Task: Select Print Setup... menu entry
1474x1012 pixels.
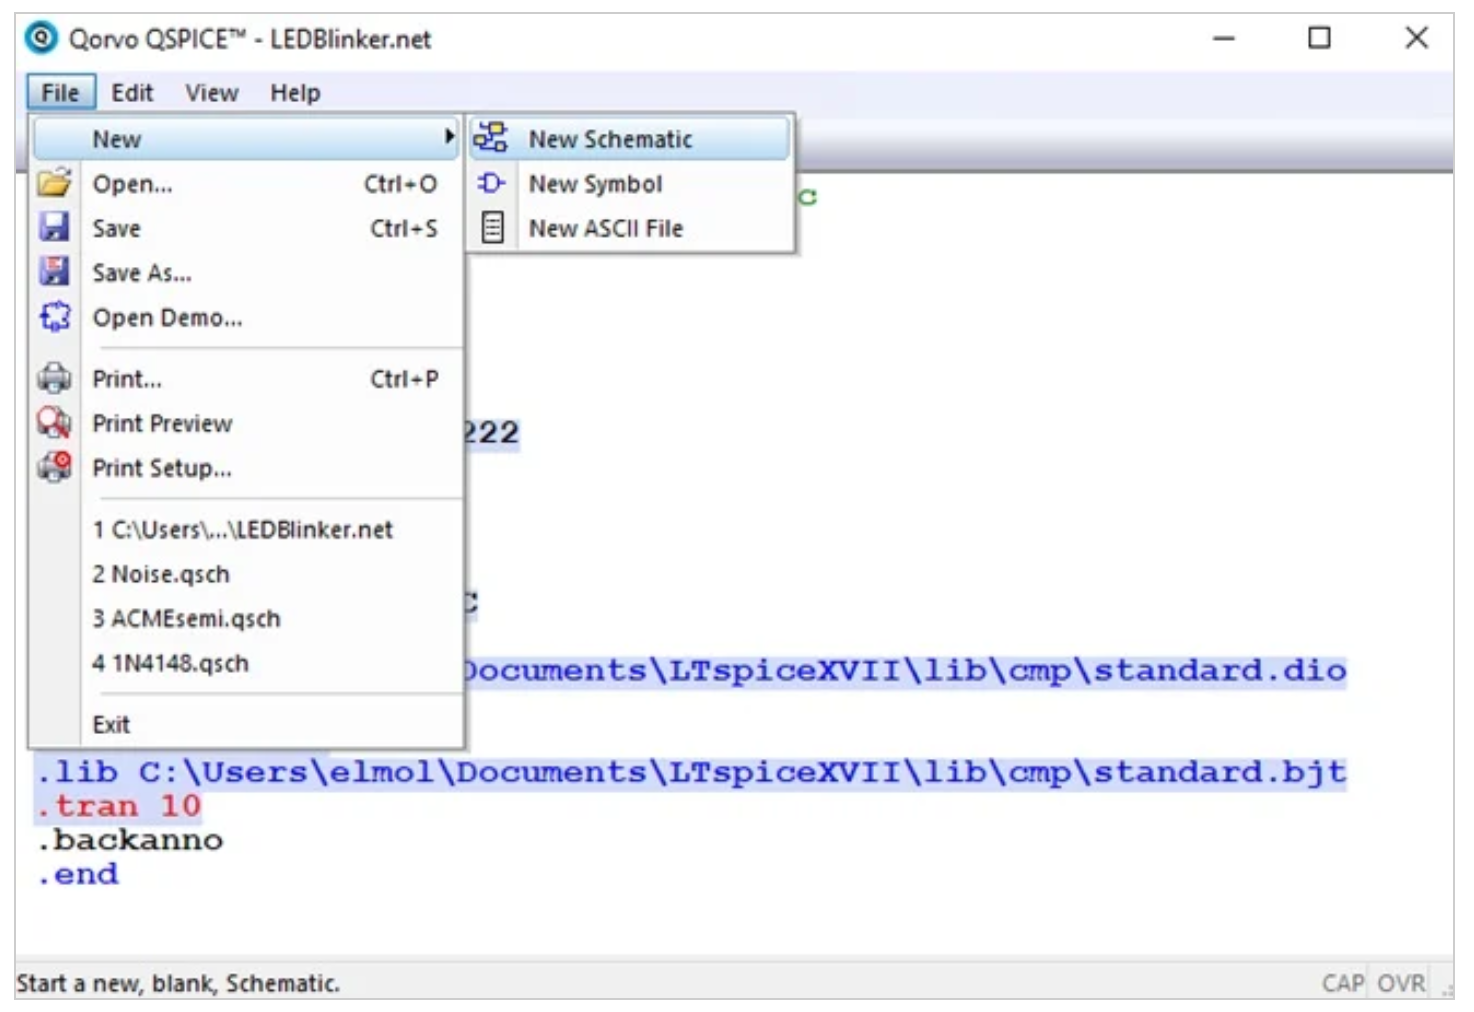Action: click(x=247, y=468)
